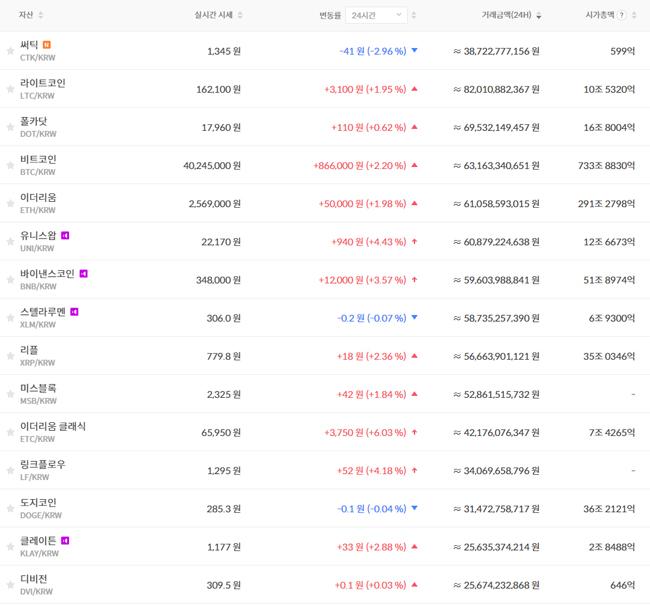The height and width of the screenshot is (605, 650).
Task: Click the purple badge next to 클레이튼
Action: 65,541
